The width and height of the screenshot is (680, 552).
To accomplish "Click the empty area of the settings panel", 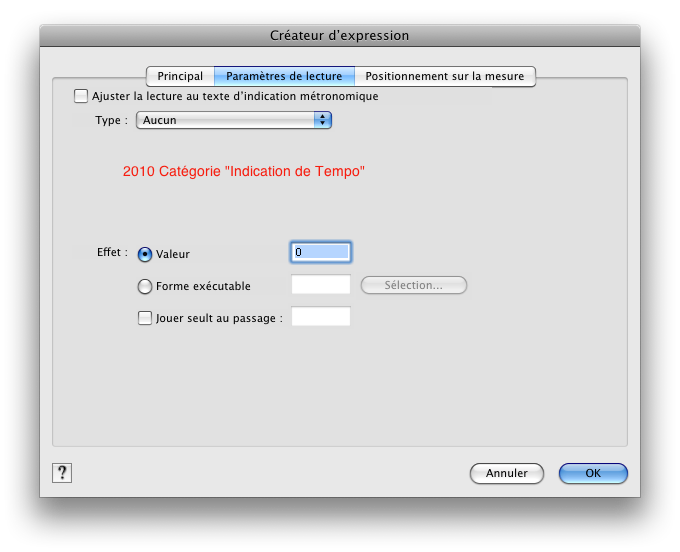I will (x=340, y=390).
